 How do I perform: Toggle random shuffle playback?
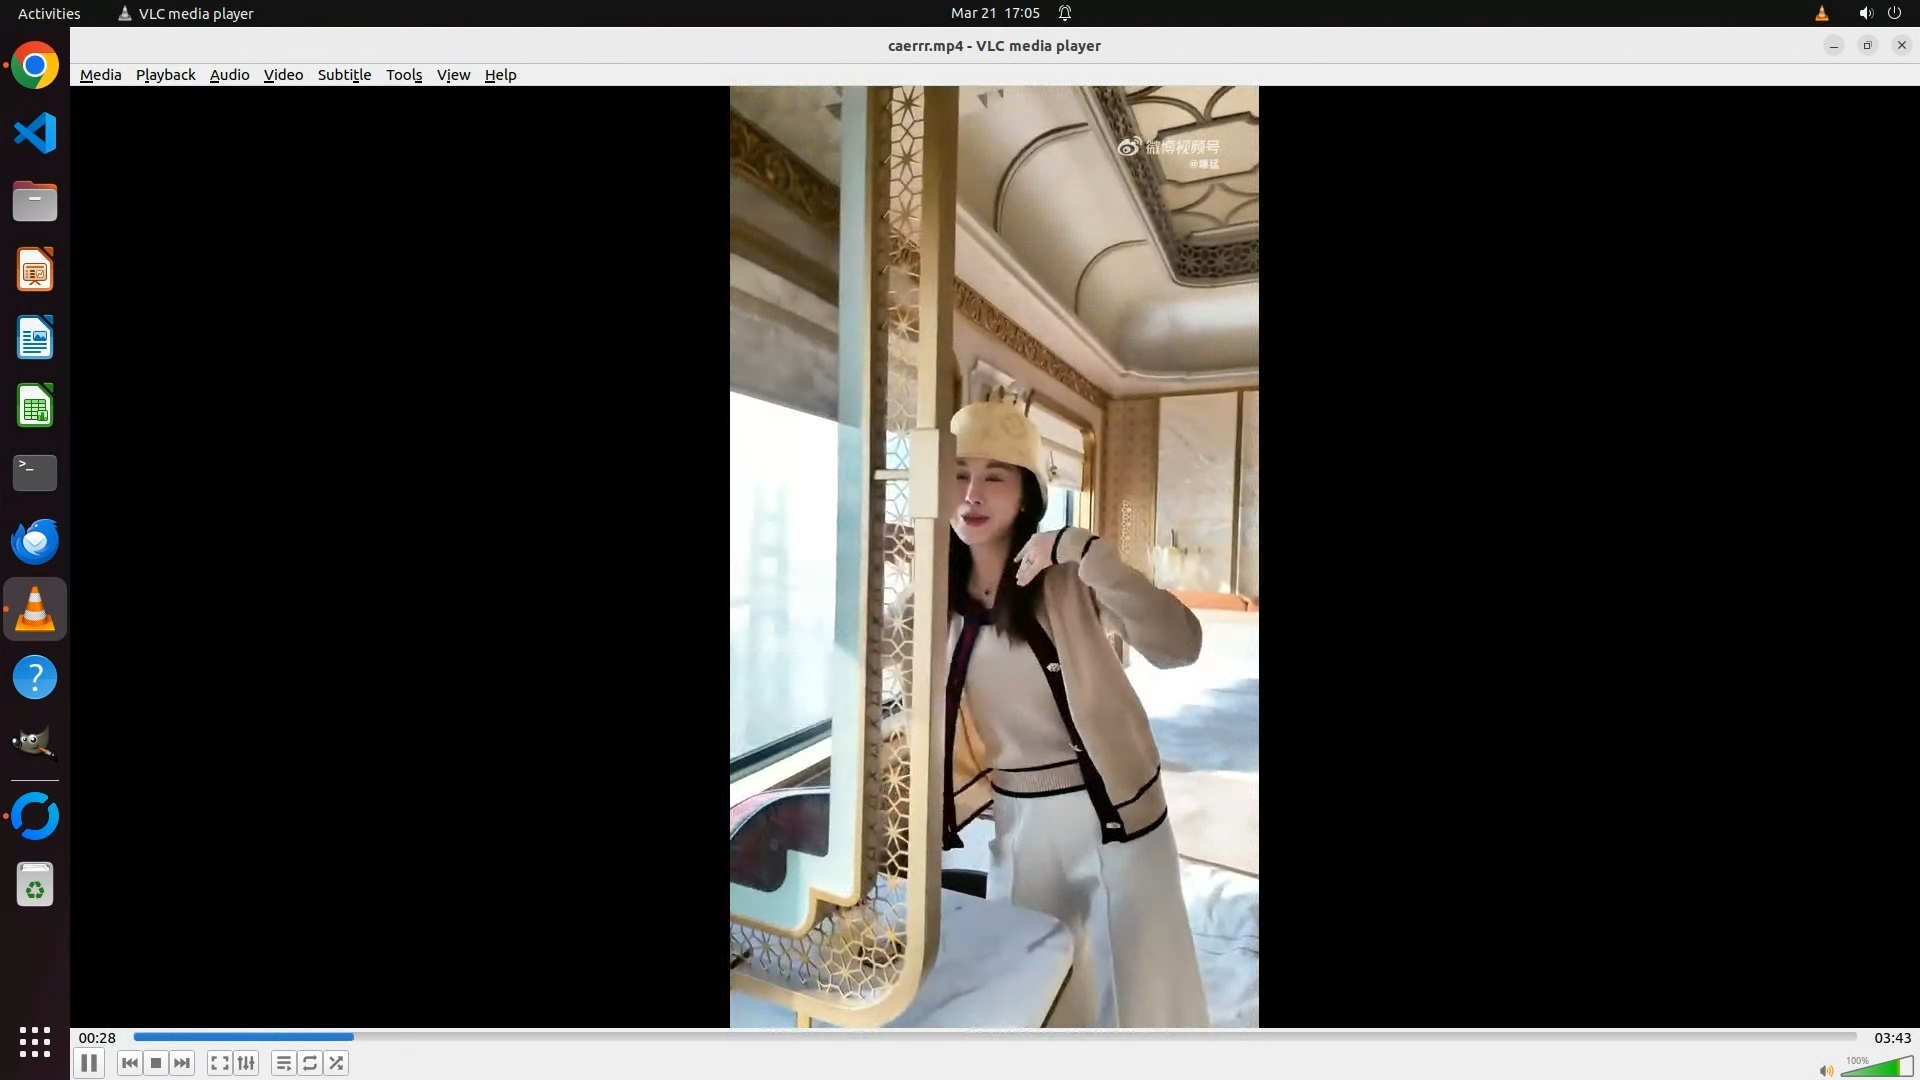click(337, 1063)
